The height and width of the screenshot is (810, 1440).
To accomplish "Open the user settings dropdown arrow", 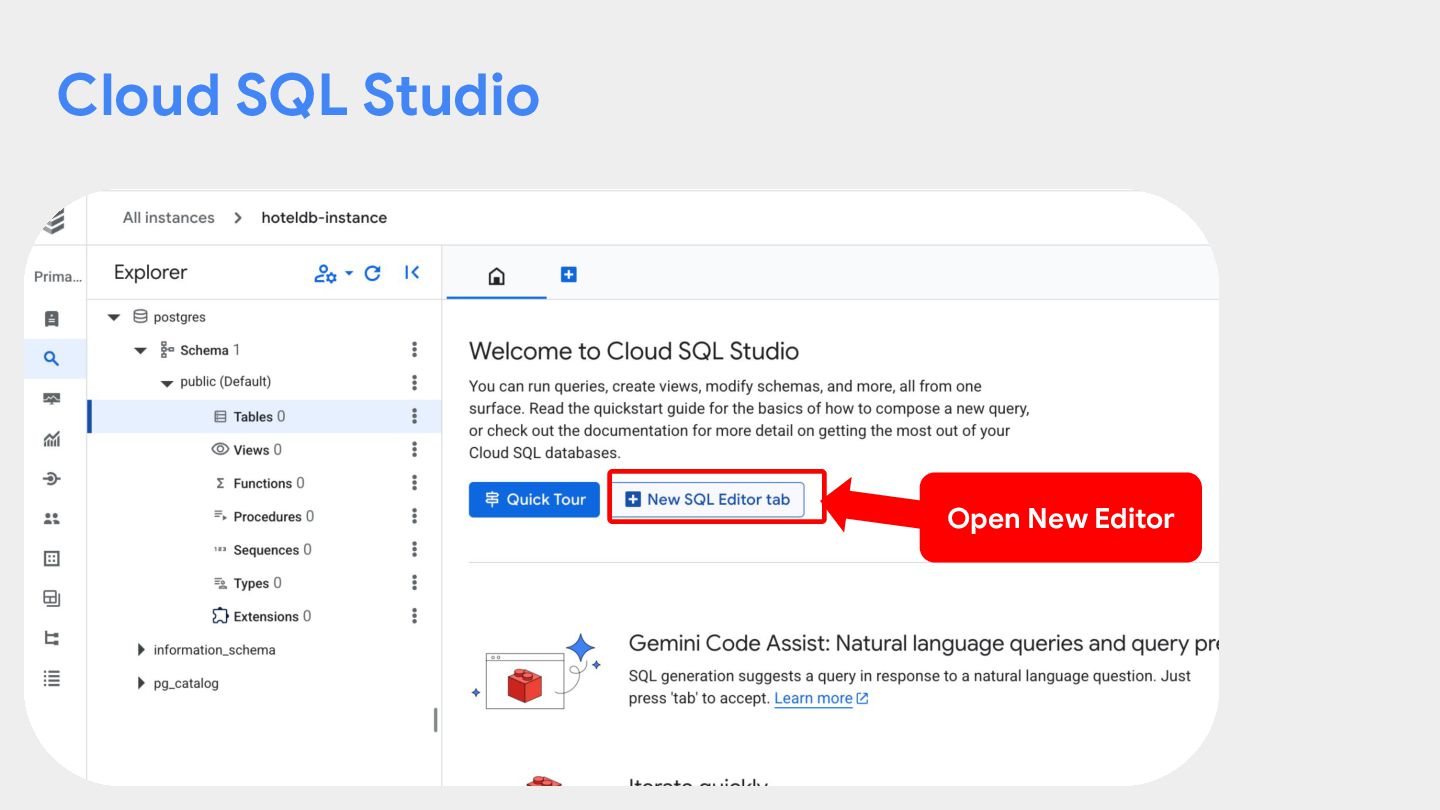I will [x=349, y=273].
